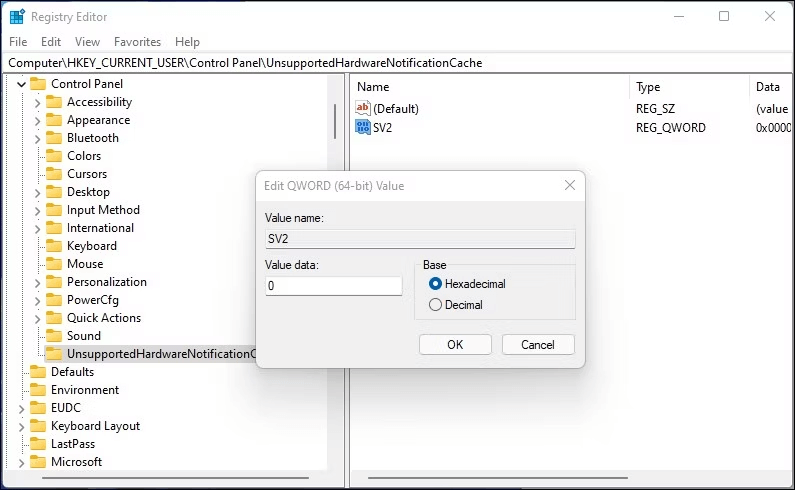Select the Decimal base option

click(435, 305)
